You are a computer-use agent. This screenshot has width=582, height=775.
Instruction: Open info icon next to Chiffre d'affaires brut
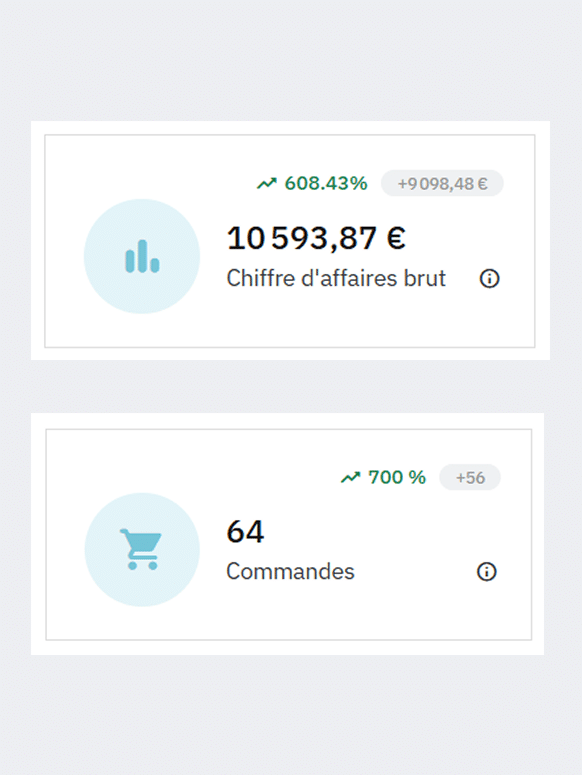point(489,279)
